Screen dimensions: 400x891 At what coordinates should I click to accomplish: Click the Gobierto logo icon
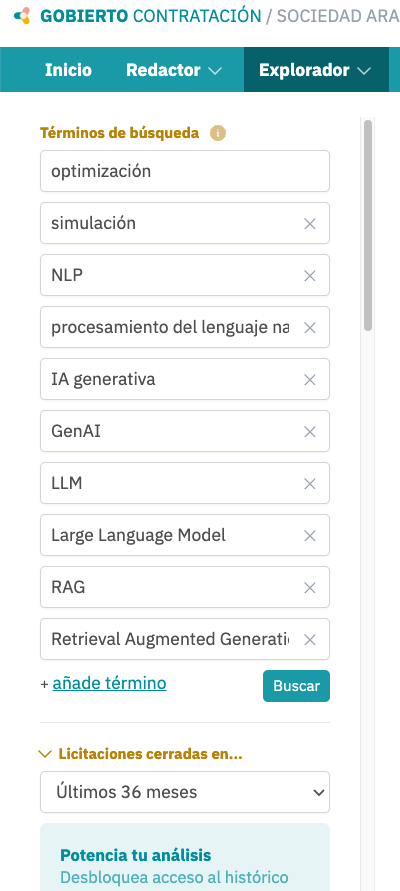[x=22, y=16]
